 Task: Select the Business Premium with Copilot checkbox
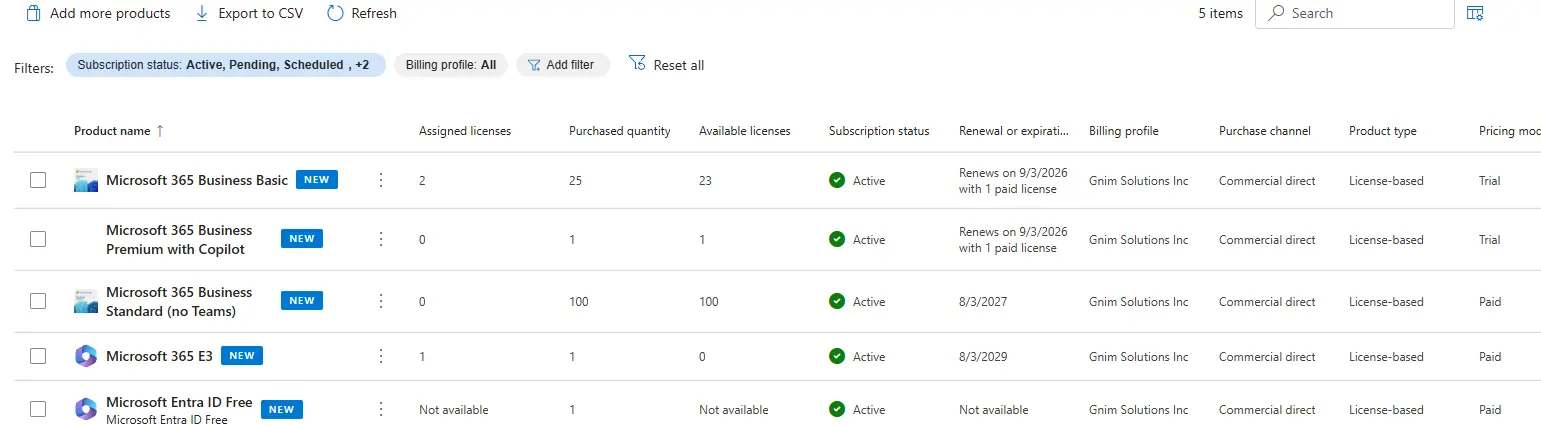pyautogui.click(x=38, y=239)
